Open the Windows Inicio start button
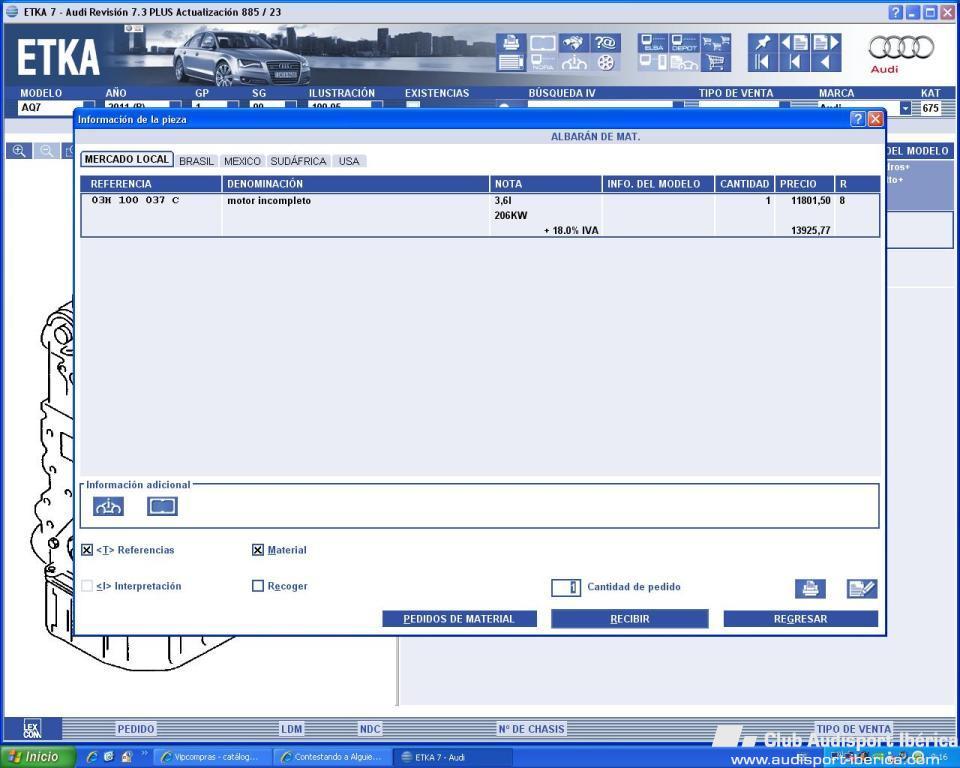The image size is (960, 768). 38,757
